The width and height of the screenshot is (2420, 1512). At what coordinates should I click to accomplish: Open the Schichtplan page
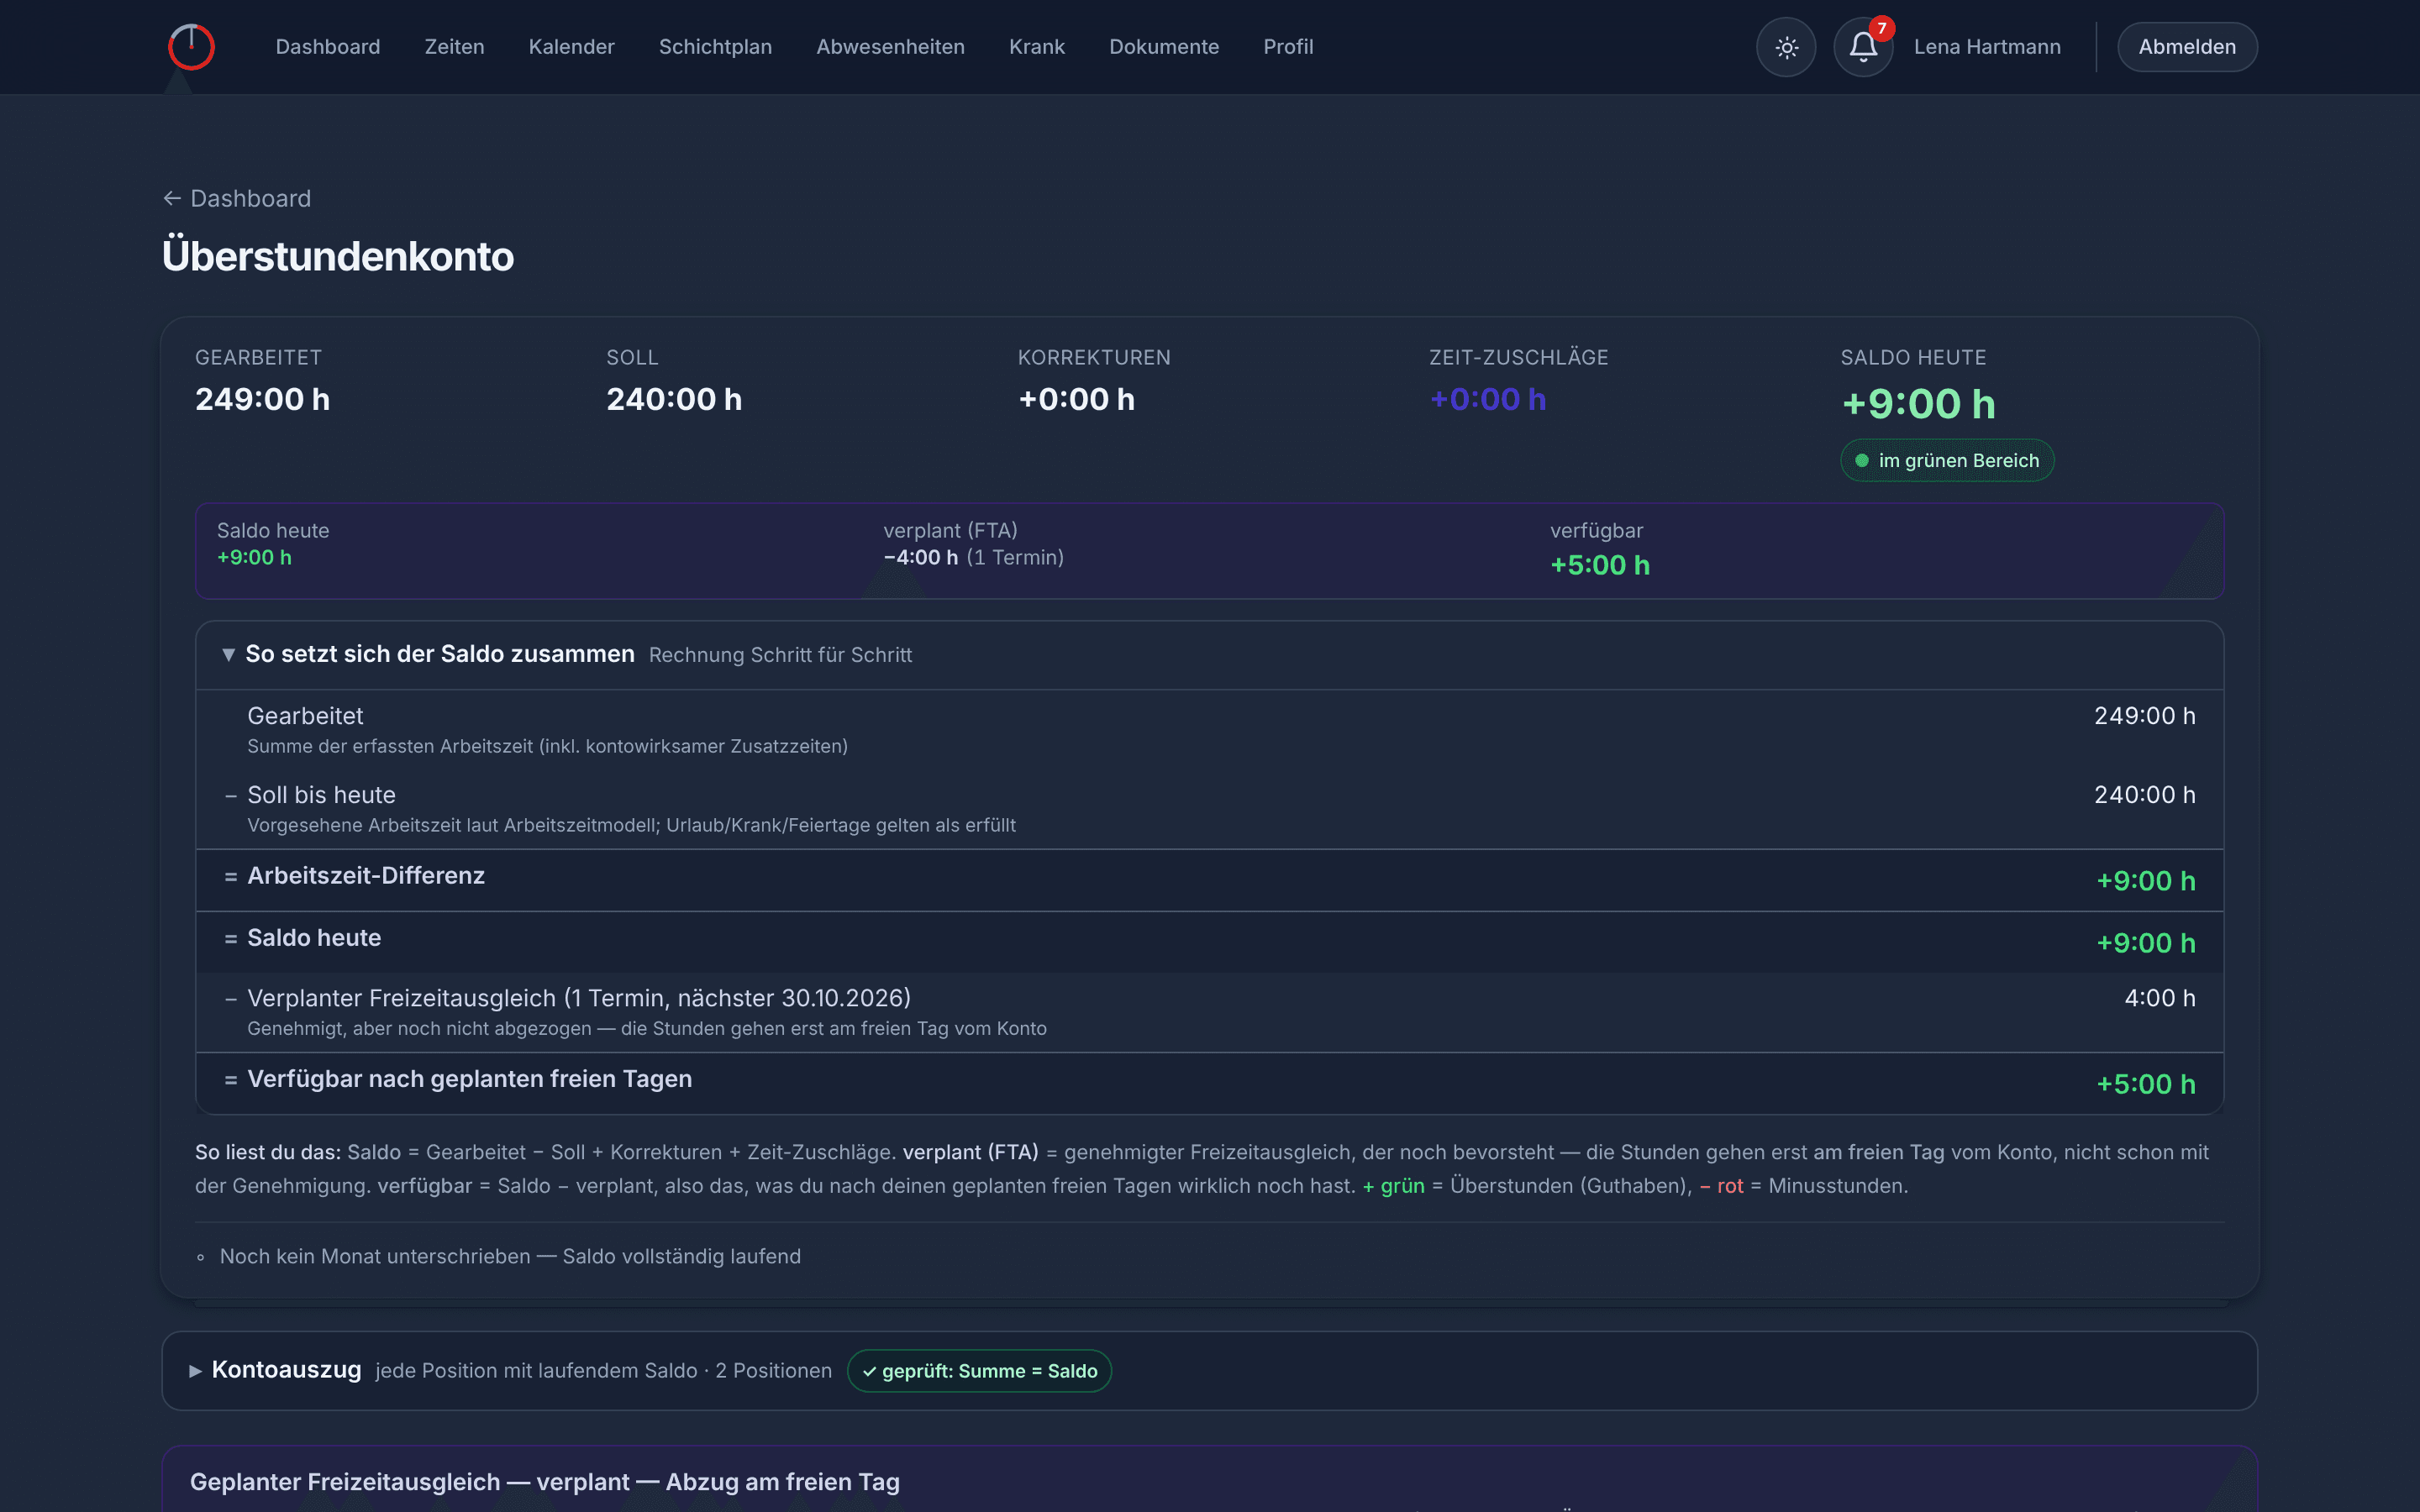(x=715, y=47)
